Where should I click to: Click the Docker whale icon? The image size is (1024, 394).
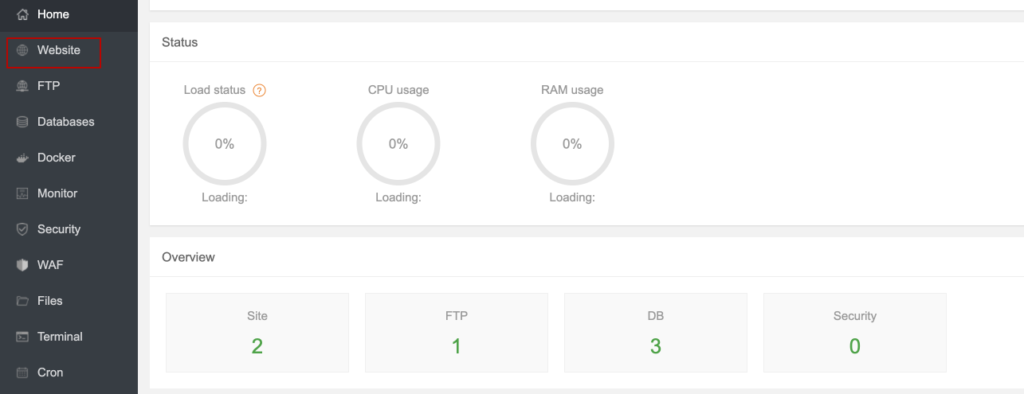coord(22,158)
